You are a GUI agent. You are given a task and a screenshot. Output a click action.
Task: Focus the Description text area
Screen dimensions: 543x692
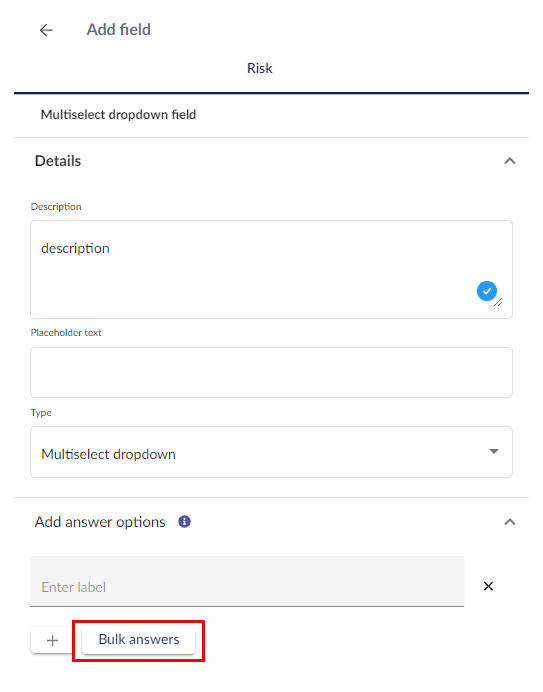click(271, 269)
